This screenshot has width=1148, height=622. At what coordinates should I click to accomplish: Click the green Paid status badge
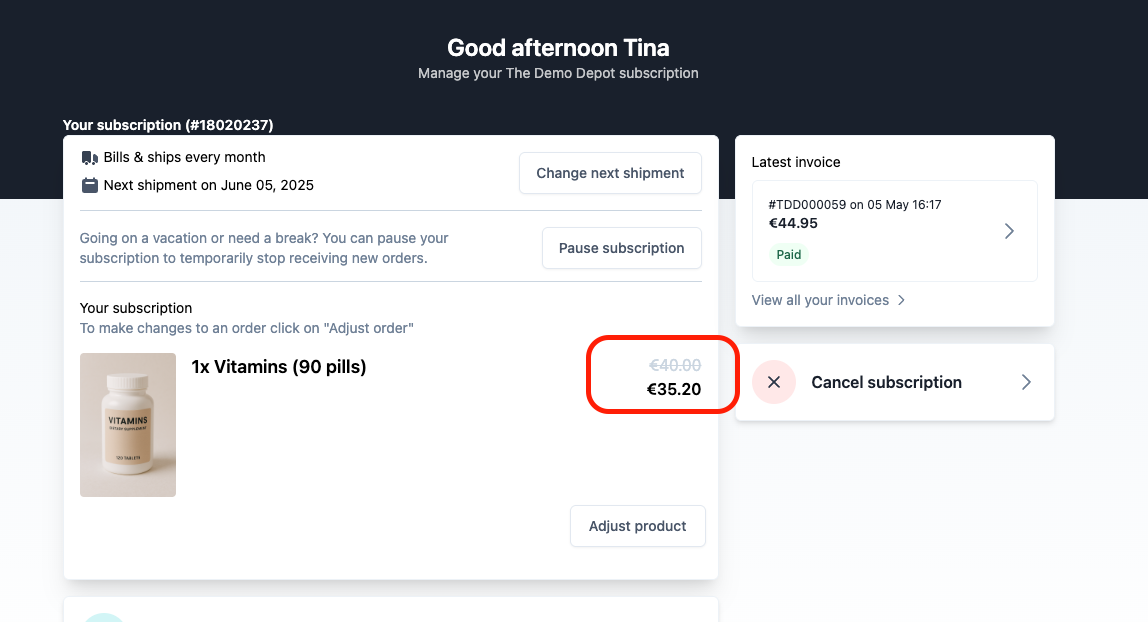(x=789, y=255)
